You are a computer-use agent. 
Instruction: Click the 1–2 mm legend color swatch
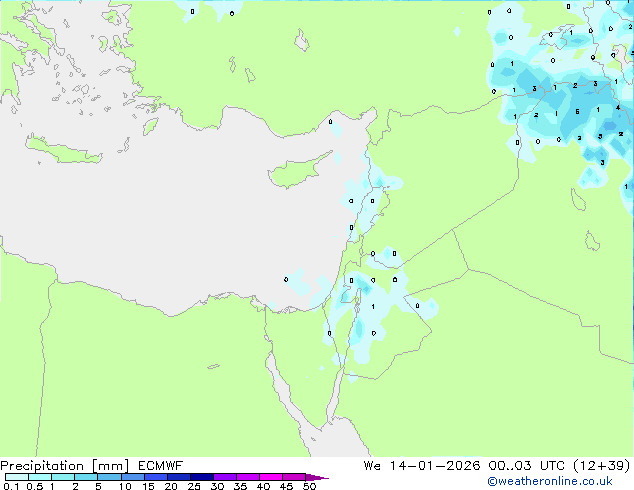[x=63, y=477]
